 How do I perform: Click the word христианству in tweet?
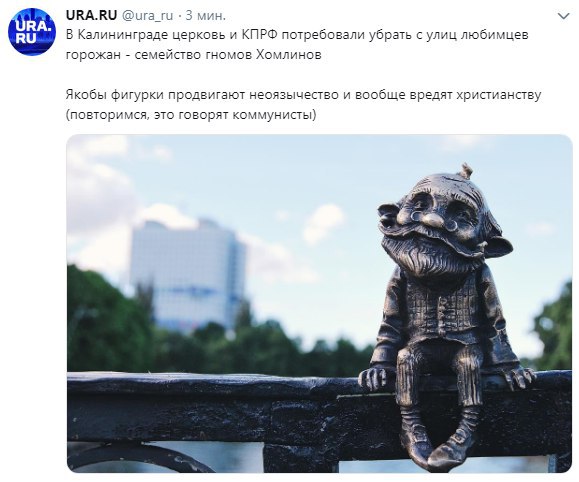tap(498, 96)
